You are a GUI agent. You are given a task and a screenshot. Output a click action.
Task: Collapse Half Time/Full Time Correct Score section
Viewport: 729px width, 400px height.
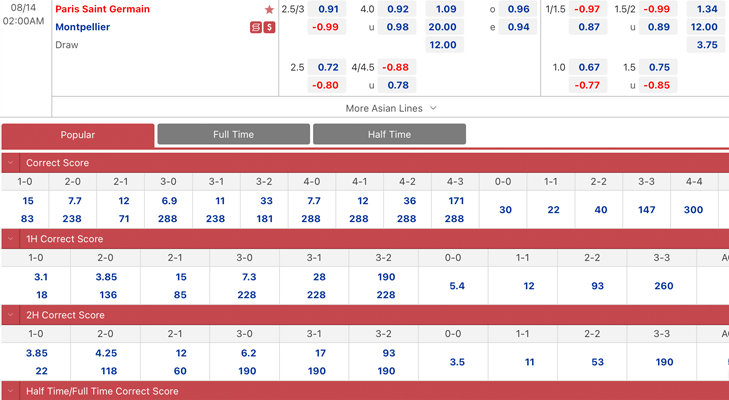pyautogui.click(x=10, y=391)
